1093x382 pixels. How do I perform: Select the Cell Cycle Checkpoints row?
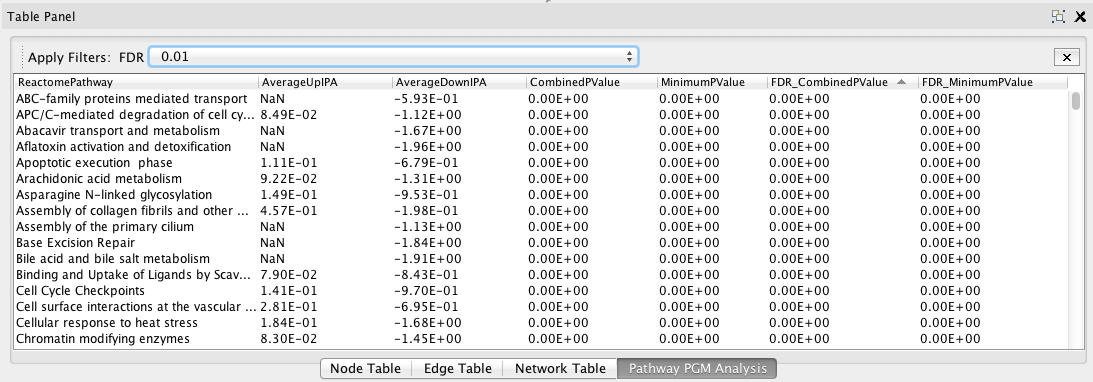point(541,291)
